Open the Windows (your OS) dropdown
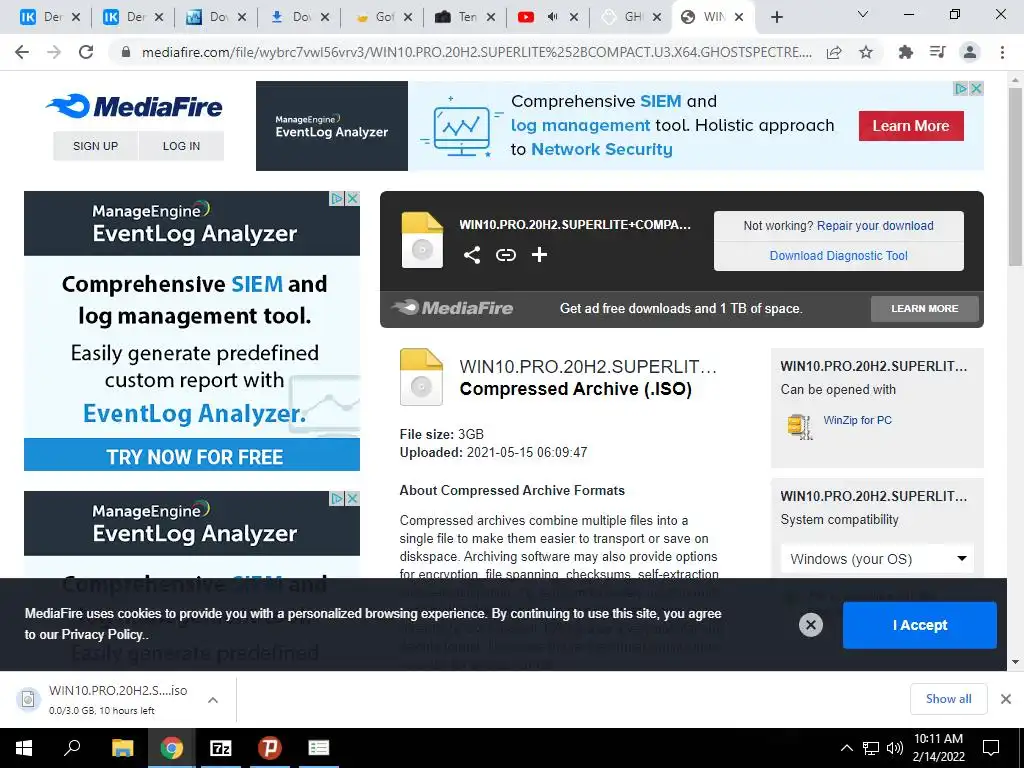Image resolution: width=1024 pixels, height=768 pixels. (x=877, y=559)
